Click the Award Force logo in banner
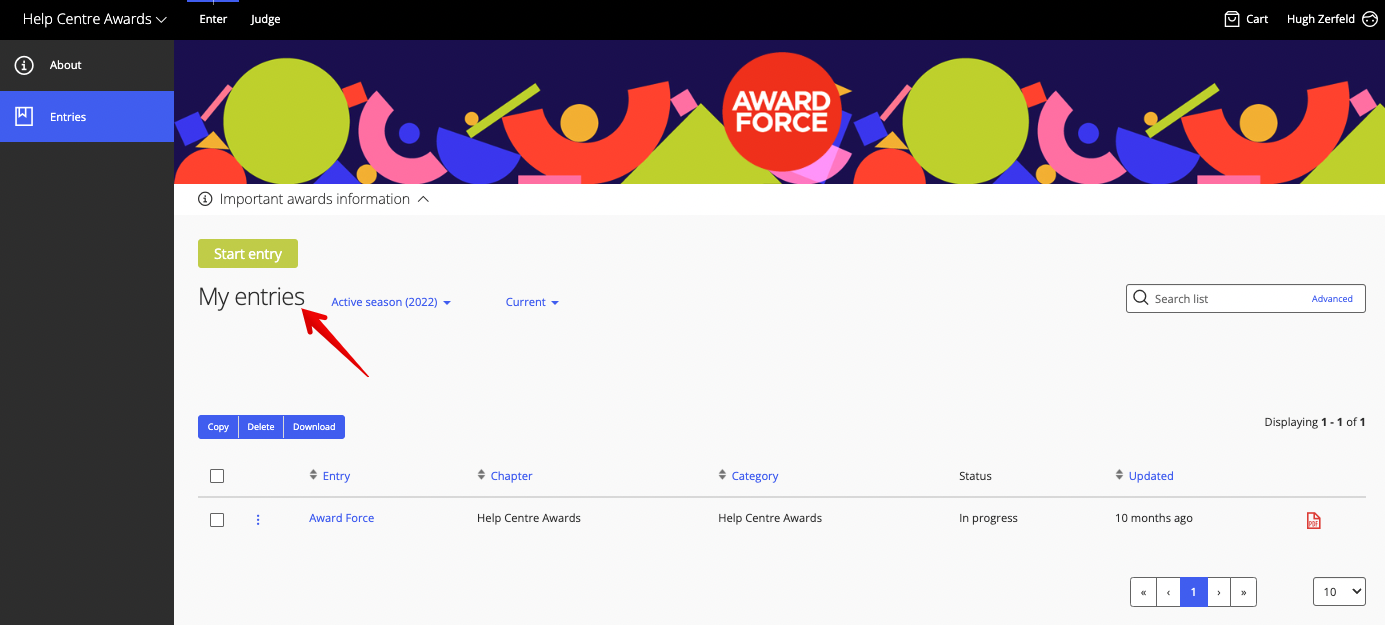This screenshot has width=1385, height=625. click(781, 112)
